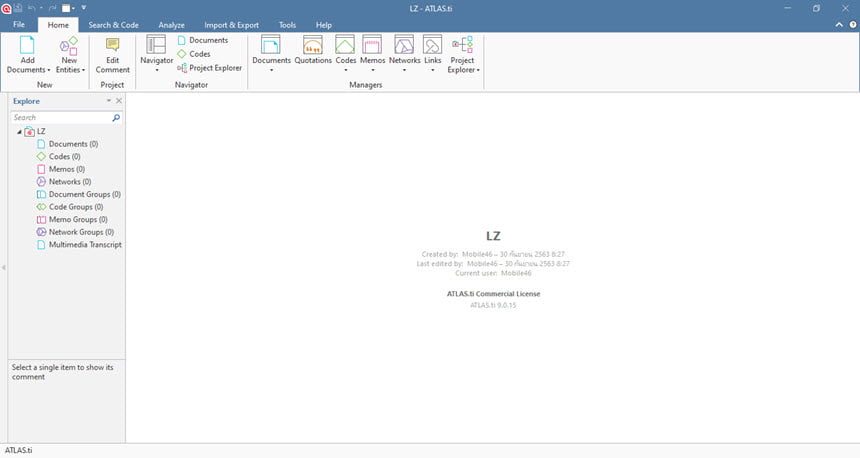Expand the Codes manager dropdown arrow
Viewport: 860px width, 458px height.
click(346, 70)
